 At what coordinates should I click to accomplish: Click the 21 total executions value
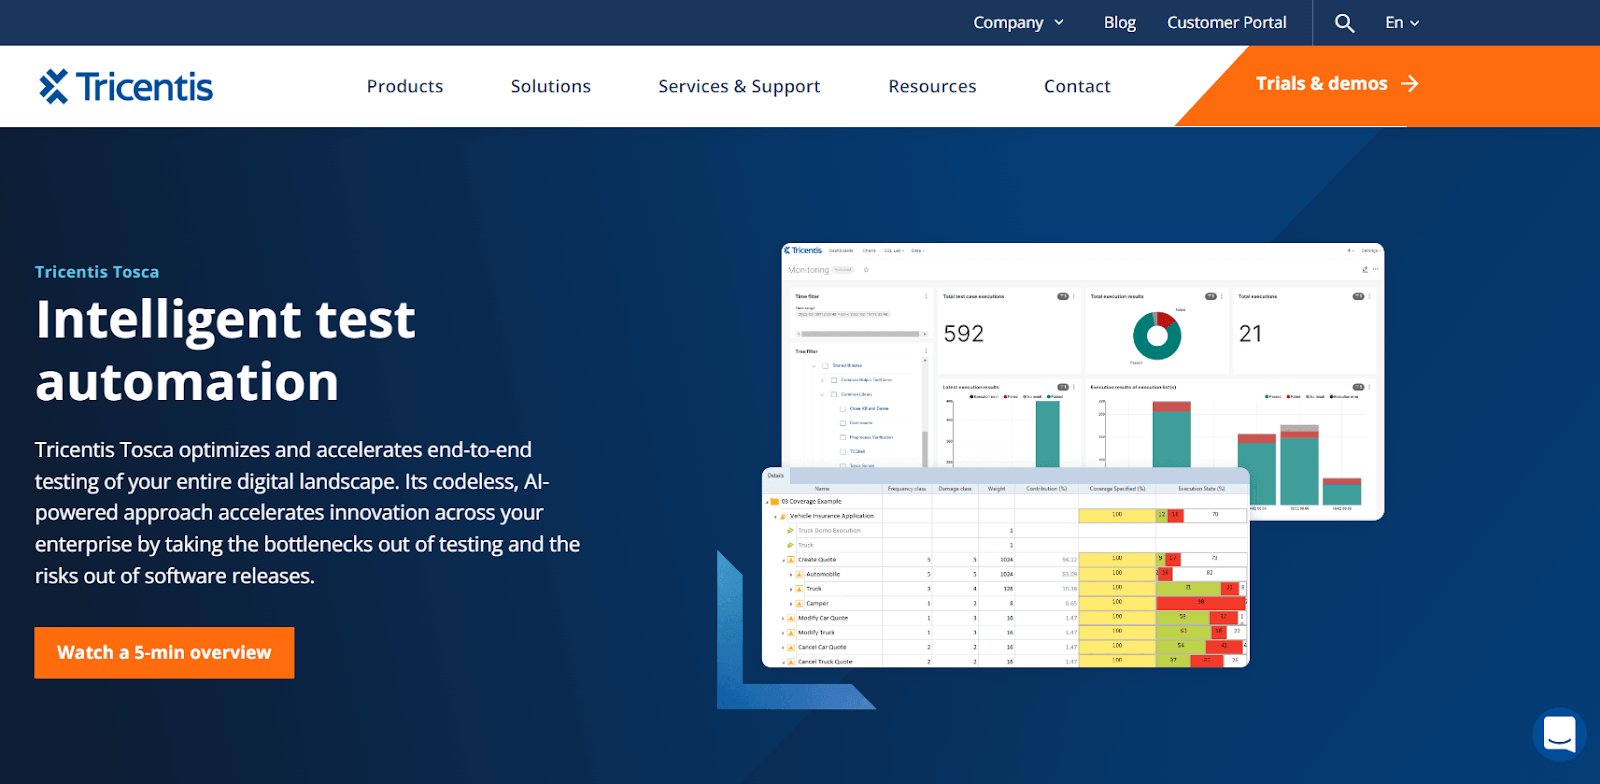coord(1250,334)
